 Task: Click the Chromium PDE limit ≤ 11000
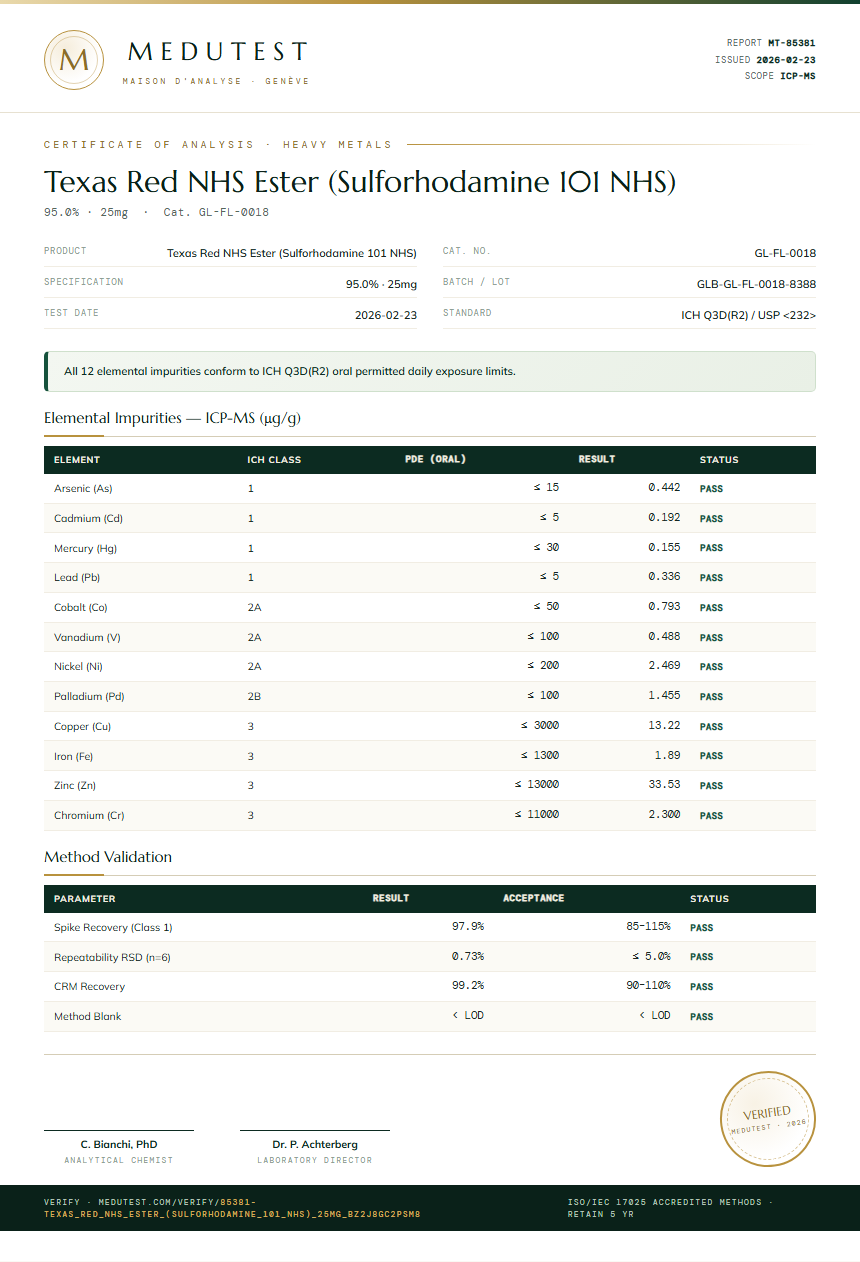(537, 815)
